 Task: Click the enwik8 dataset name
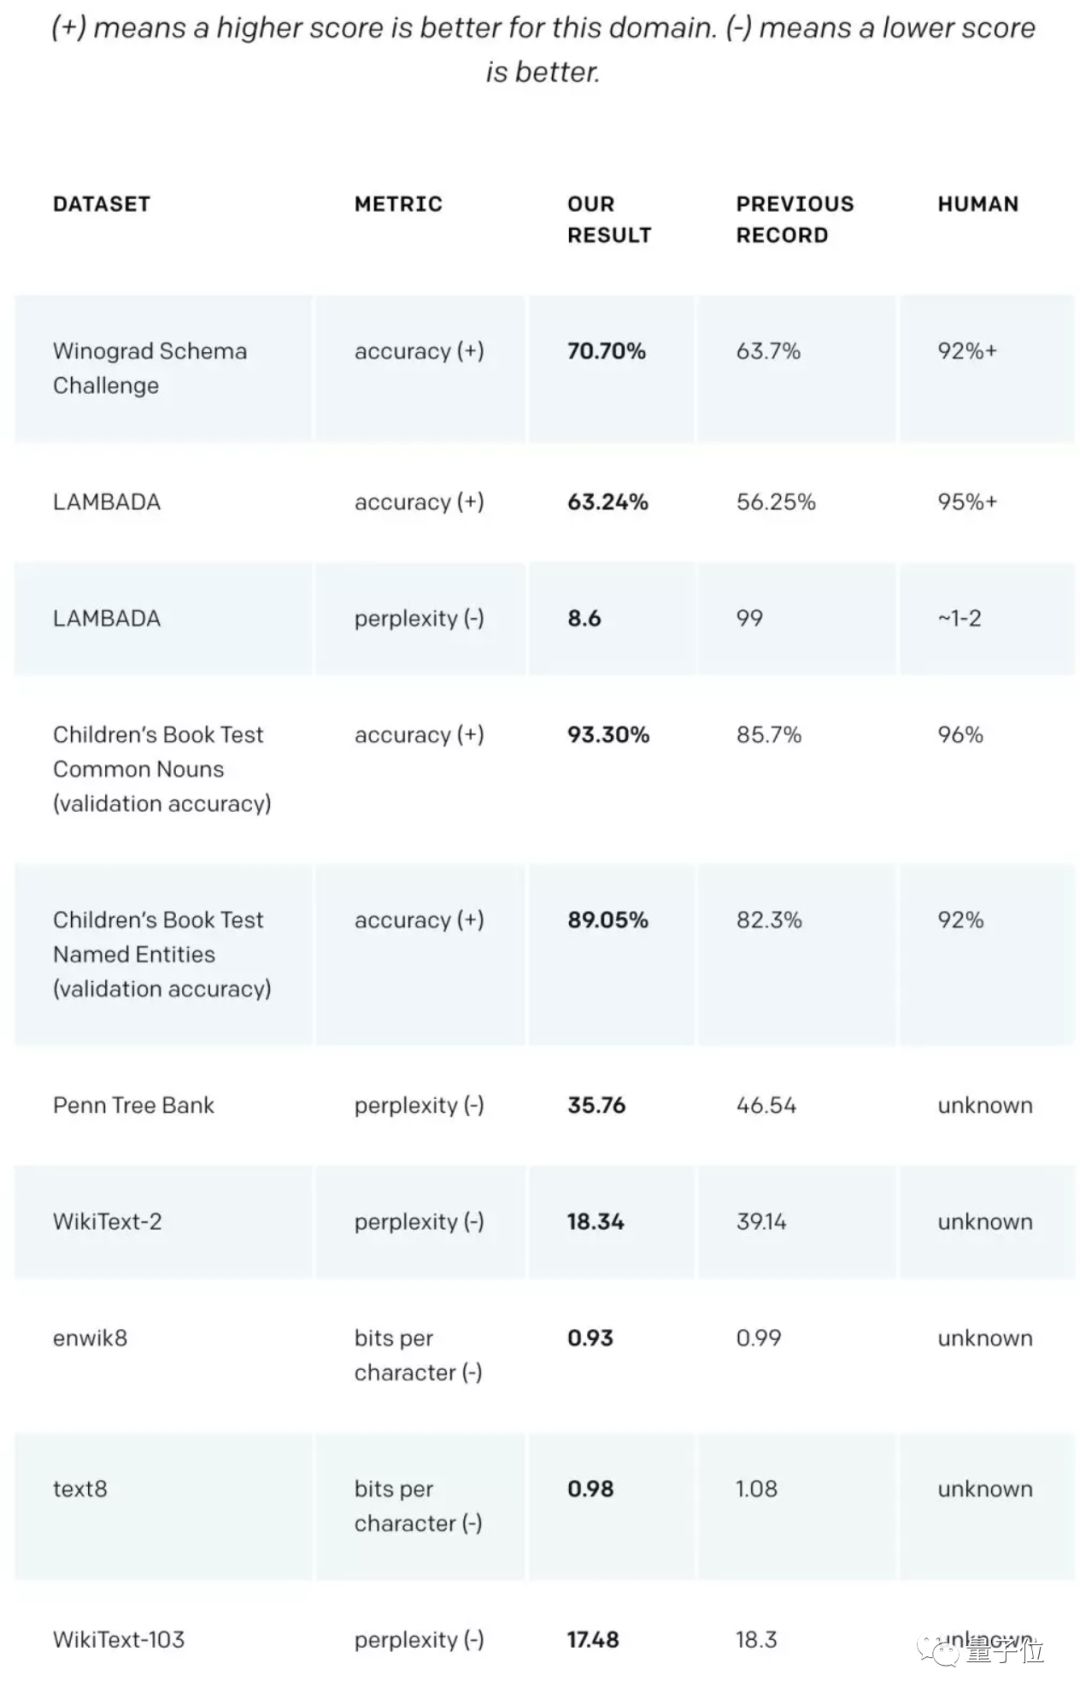click(x=90, y=1338)
